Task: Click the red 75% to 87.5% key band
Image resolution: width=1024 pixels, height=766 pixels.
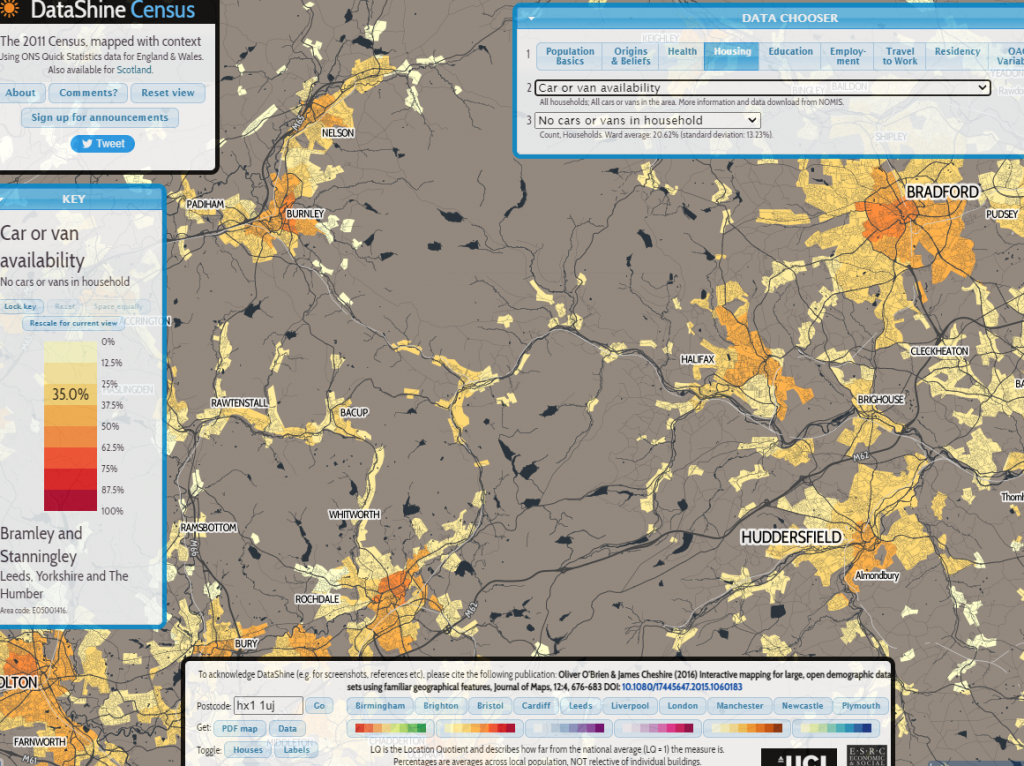Action: point(71,479)
